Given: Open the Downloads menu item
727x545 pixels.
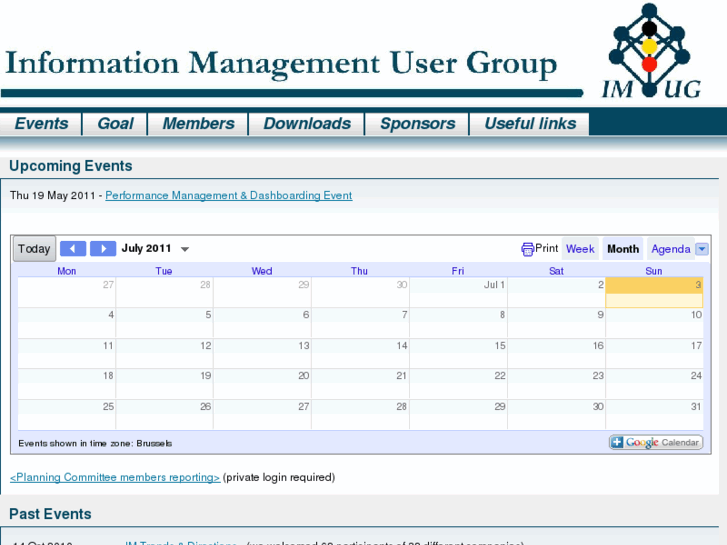Looking at the screenshot, I should [x=307, y=124].
